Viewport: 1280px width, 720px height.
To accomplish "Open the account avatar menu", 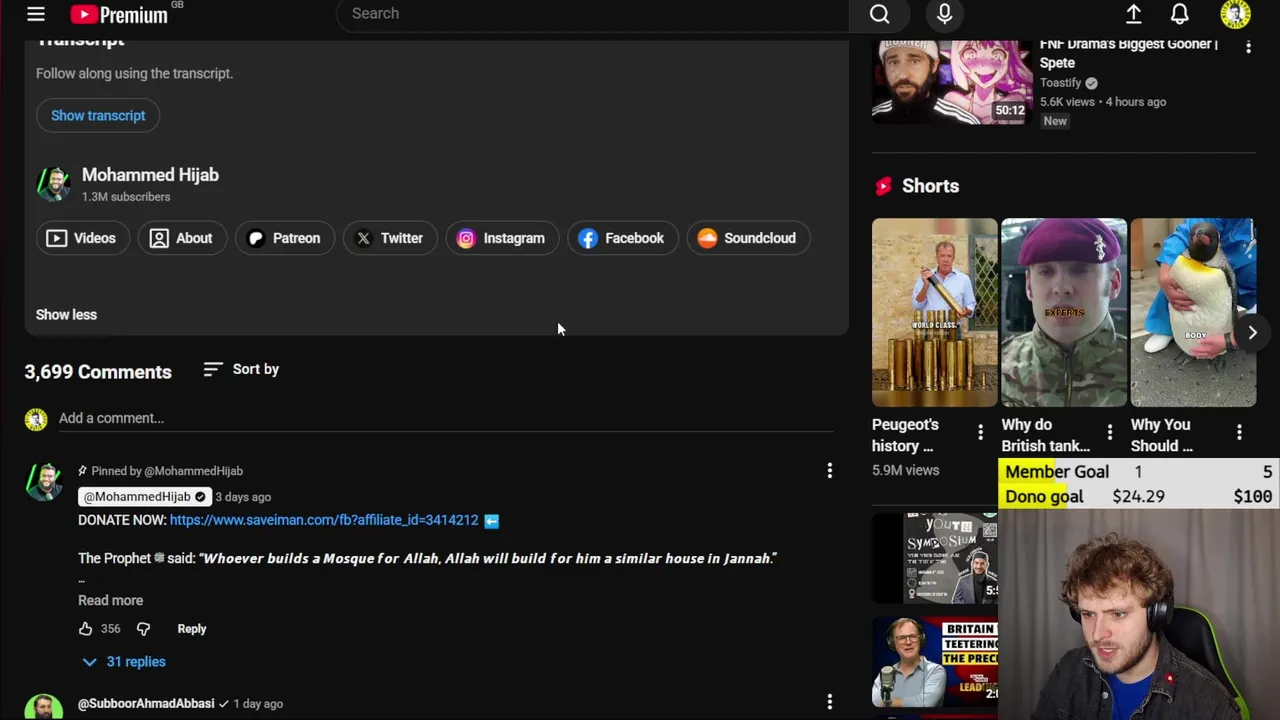I will pos(1236,14).
